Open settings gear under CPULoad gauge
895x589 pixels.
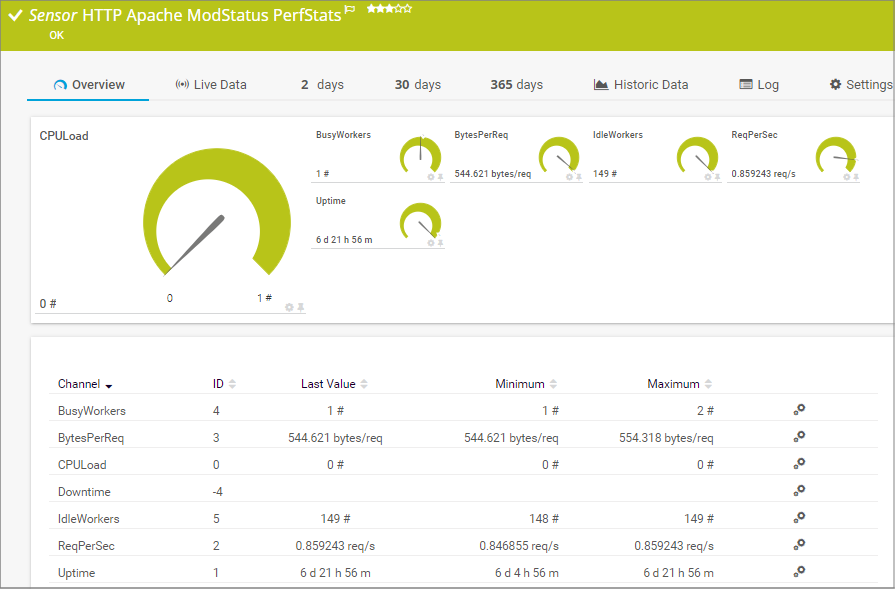(x=289, y=307)
